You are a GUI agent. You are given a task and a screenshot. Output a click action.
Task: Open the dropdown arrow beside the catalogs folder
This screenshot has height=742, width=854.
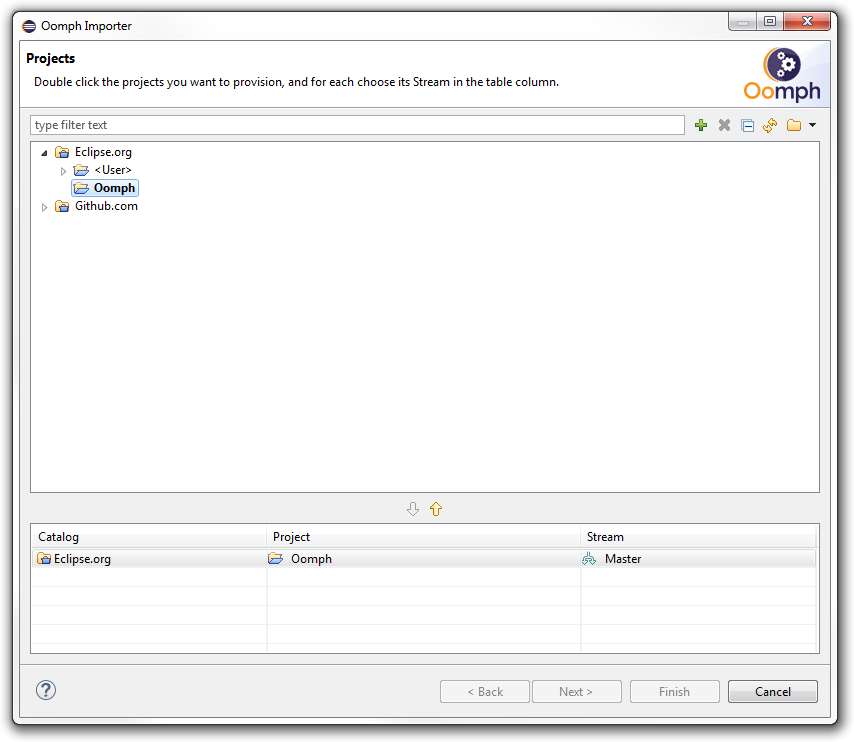click(x=812, y=125)
